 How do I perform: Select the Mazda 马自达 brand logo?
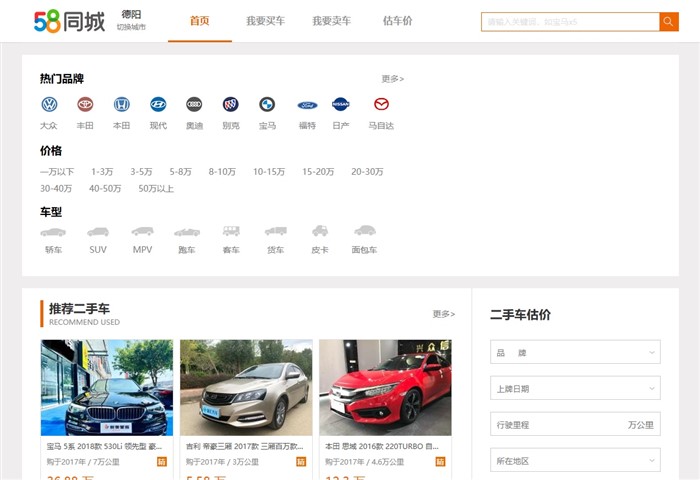pyautogui.click(x=381, y=104)
